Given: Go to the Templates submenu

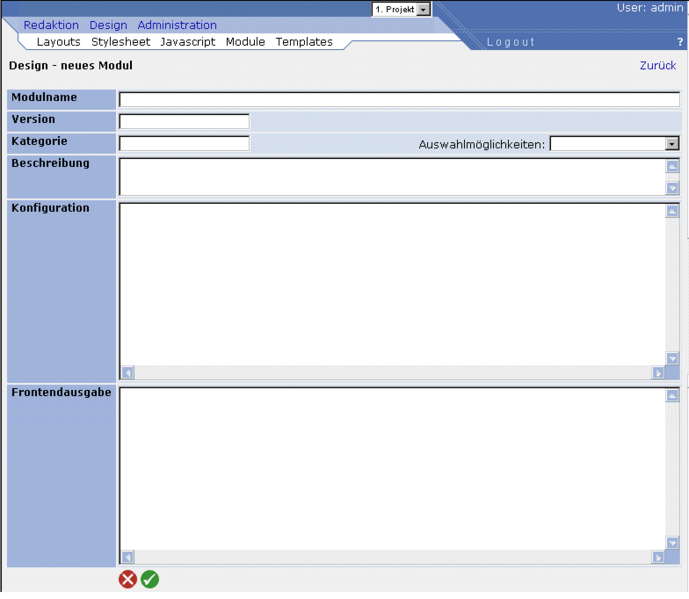Looking at the screenshot, I should click(x=304, y=42).
